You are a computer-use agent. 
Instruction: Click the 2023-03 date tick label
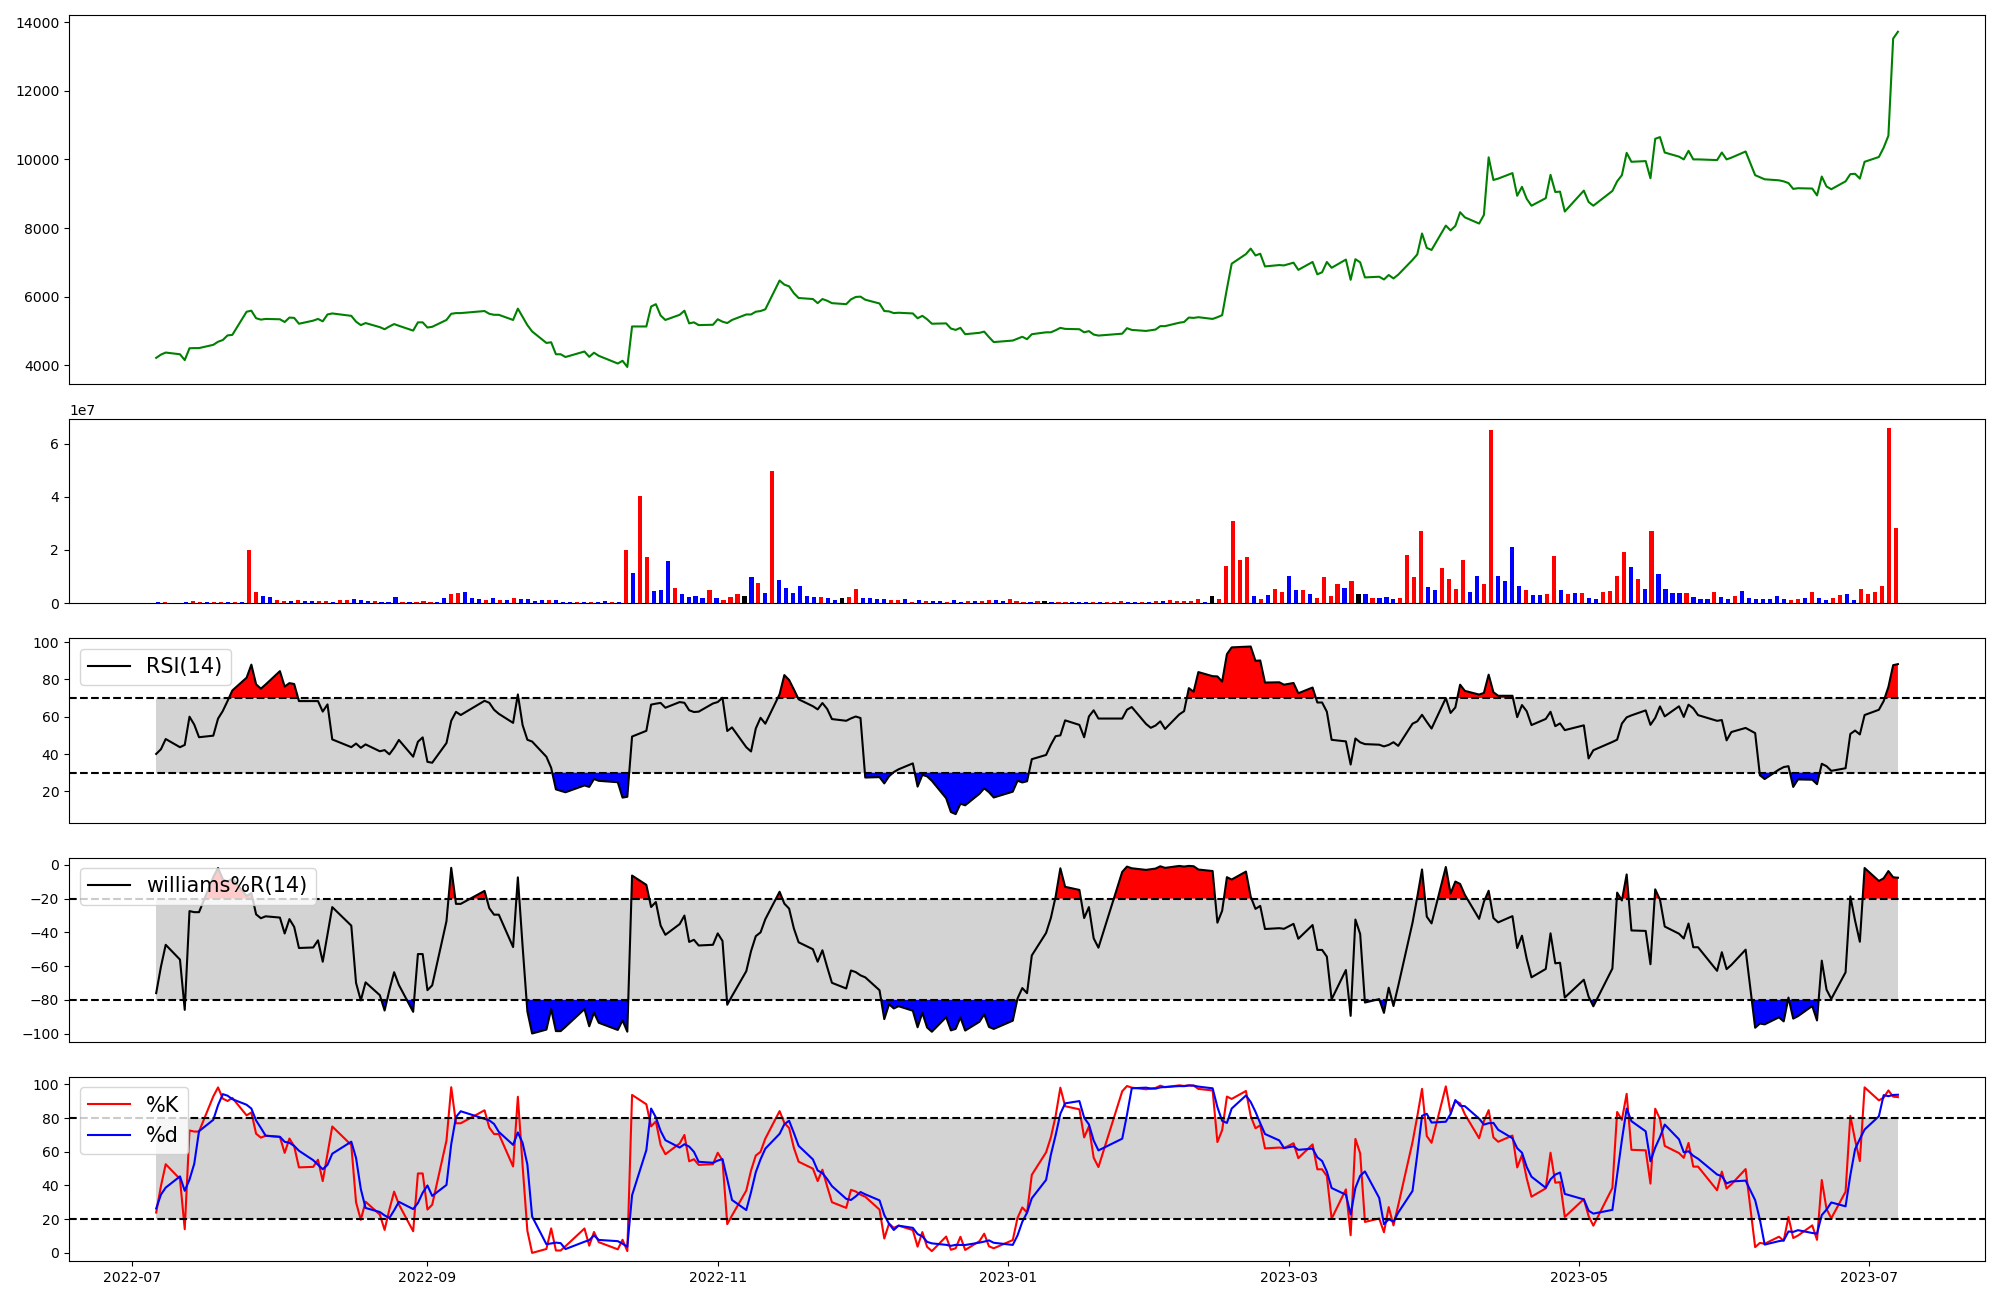pyautogui.click(x=1289, y=1277)
